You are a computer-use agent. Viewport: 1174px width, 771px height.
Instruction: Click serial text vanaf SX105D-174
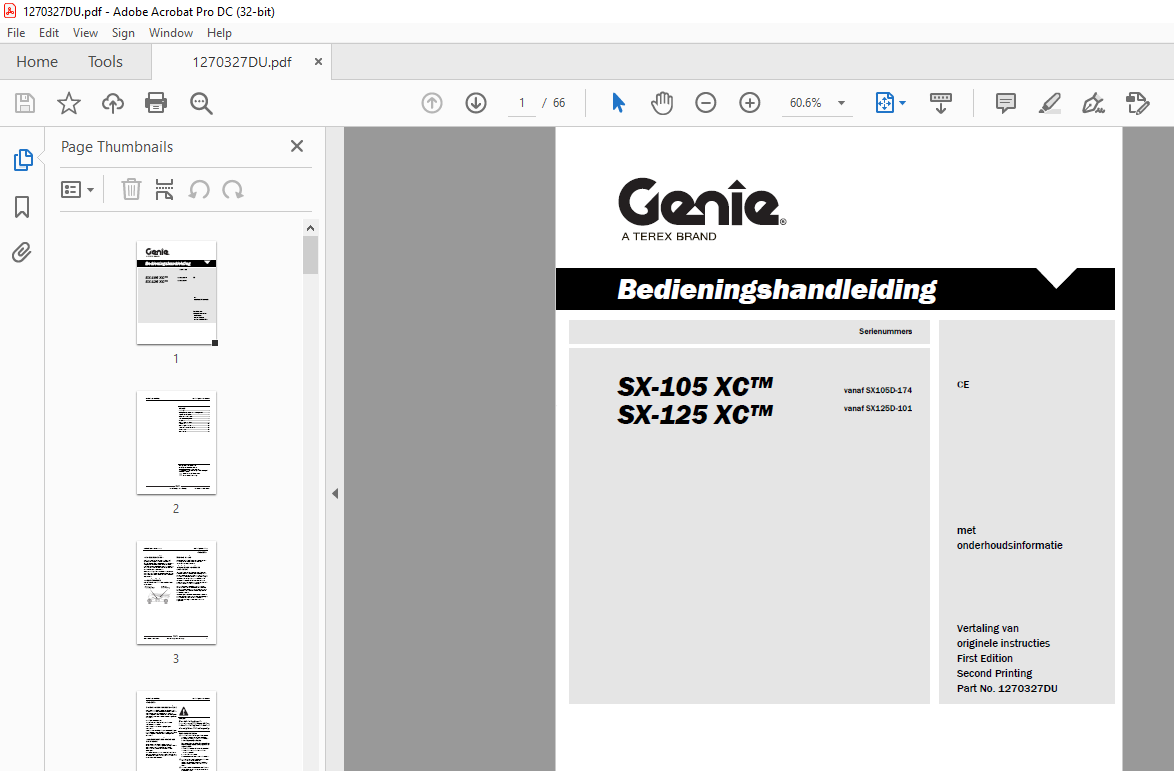point(878,390)
